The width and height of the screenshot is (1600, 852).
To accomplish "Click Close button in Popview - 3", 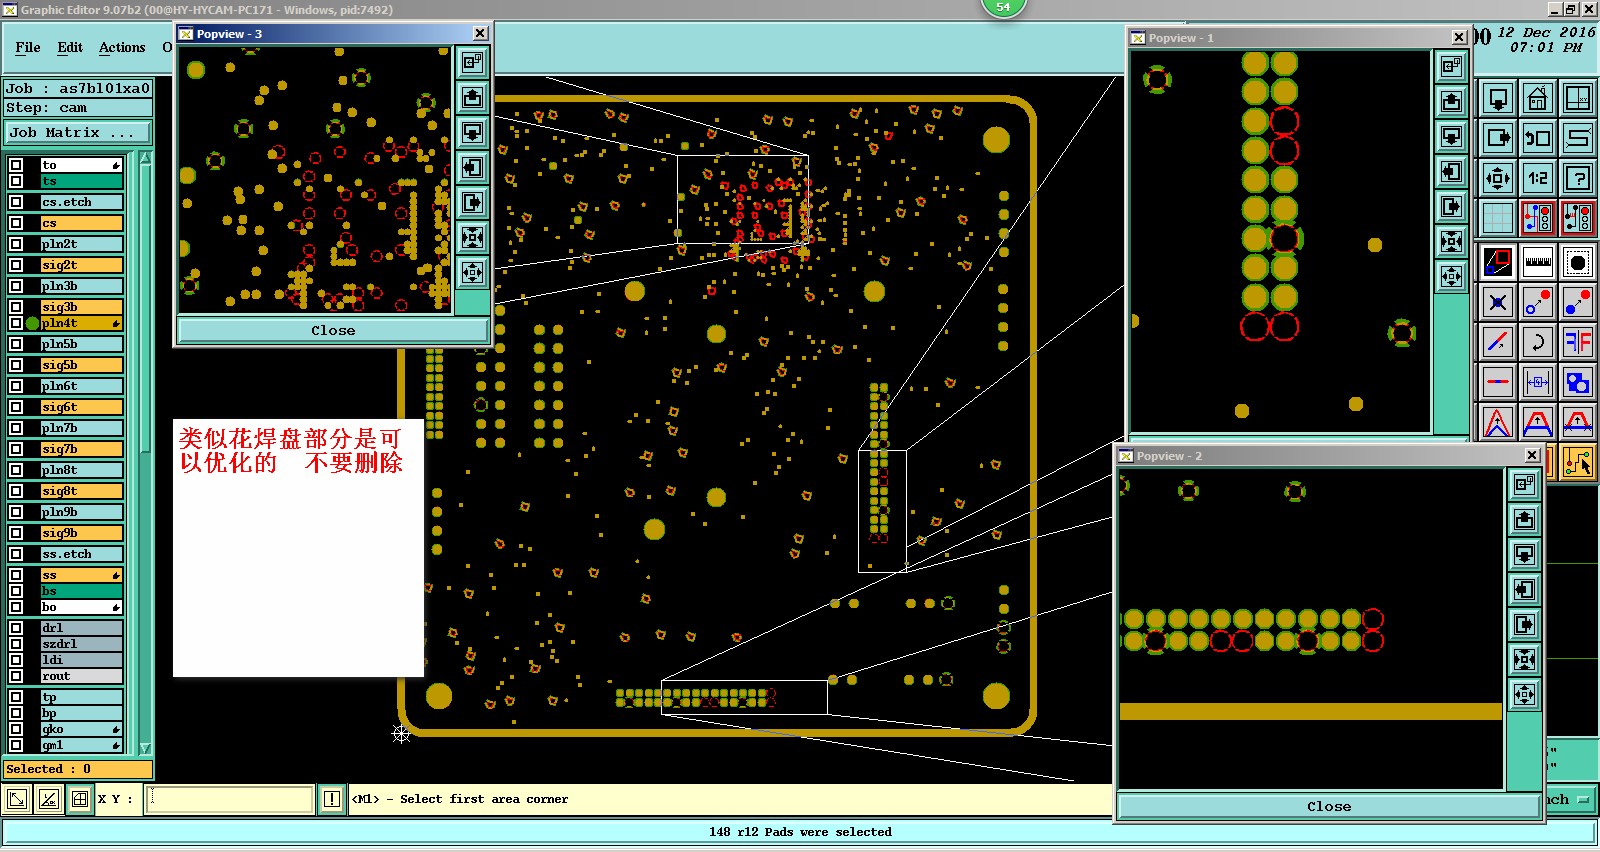I will point(333,330).
